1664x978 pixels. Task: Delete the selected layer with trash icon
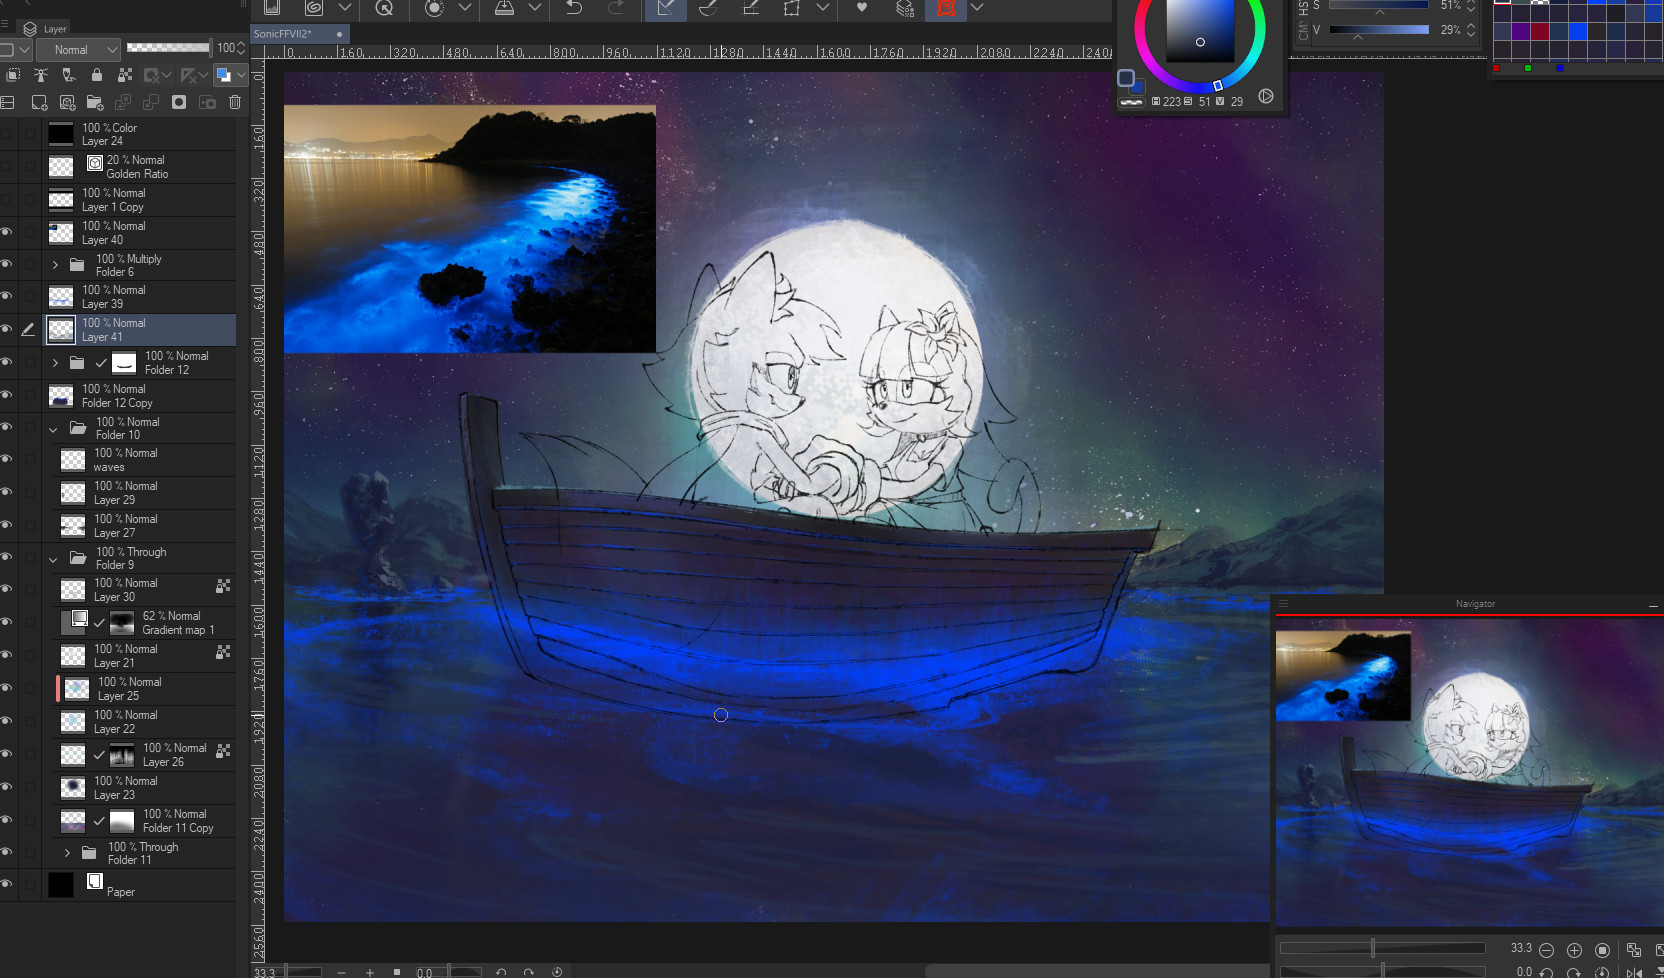[235, 102]
